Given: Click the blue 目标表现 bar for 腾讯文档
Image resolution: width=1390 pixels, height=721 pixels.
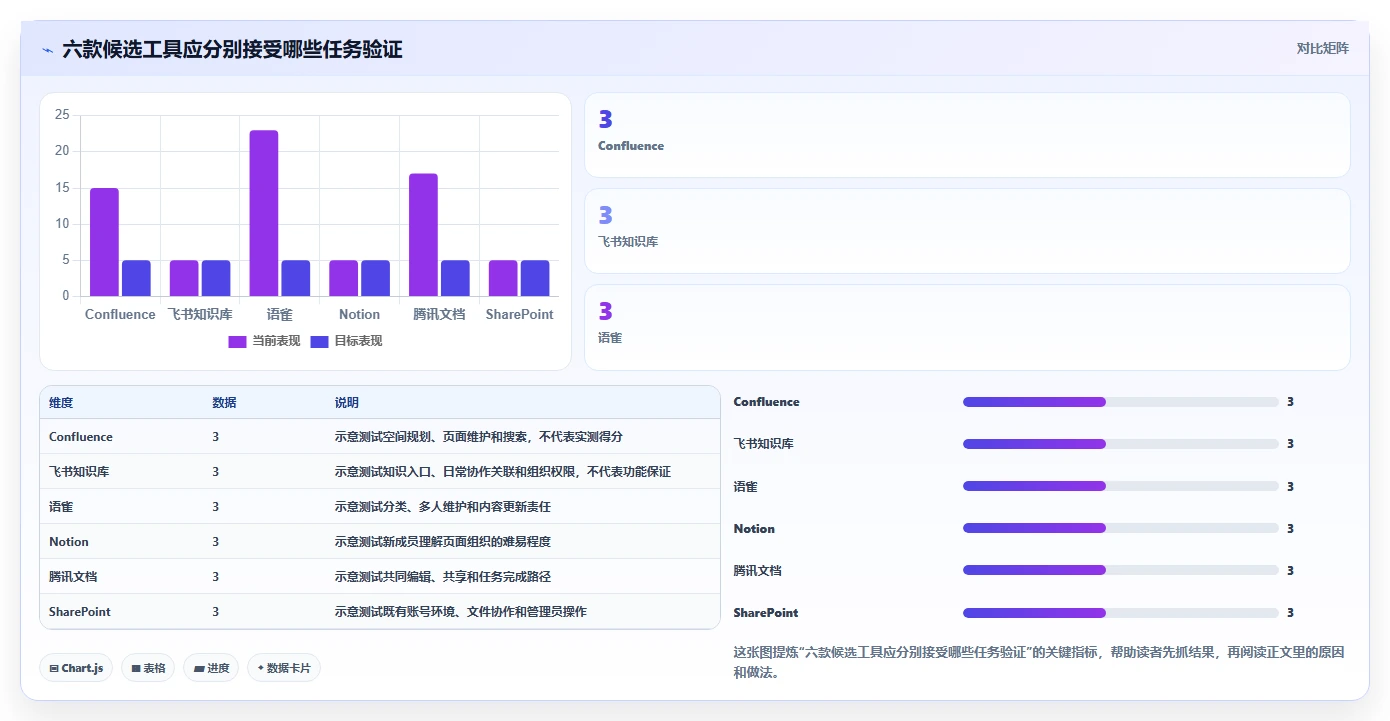Looking at the screenshot, I should pos(455,278).
